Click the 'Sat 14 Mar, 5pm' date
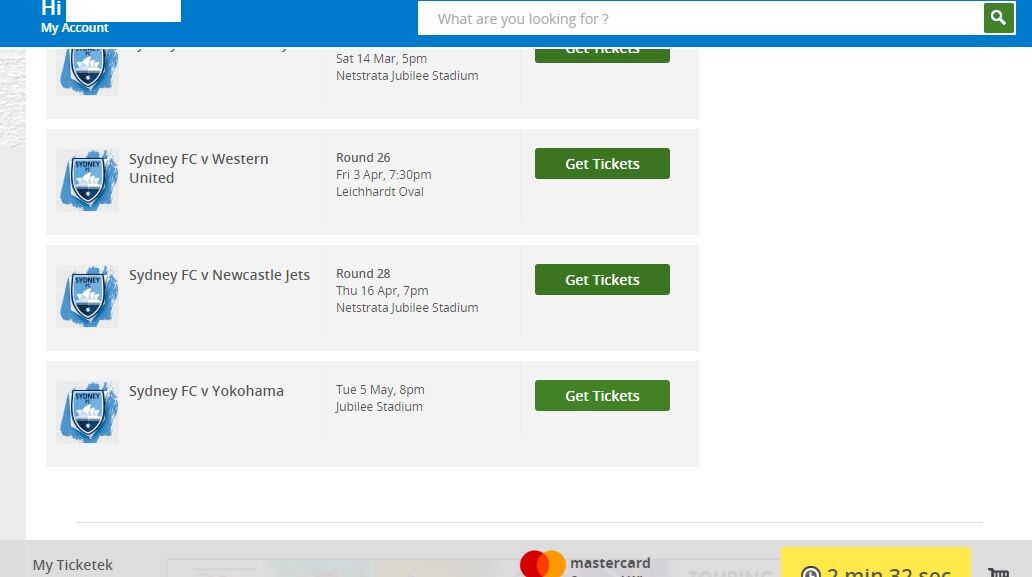This screenshot has height=577, width=1032. point(381,59)
